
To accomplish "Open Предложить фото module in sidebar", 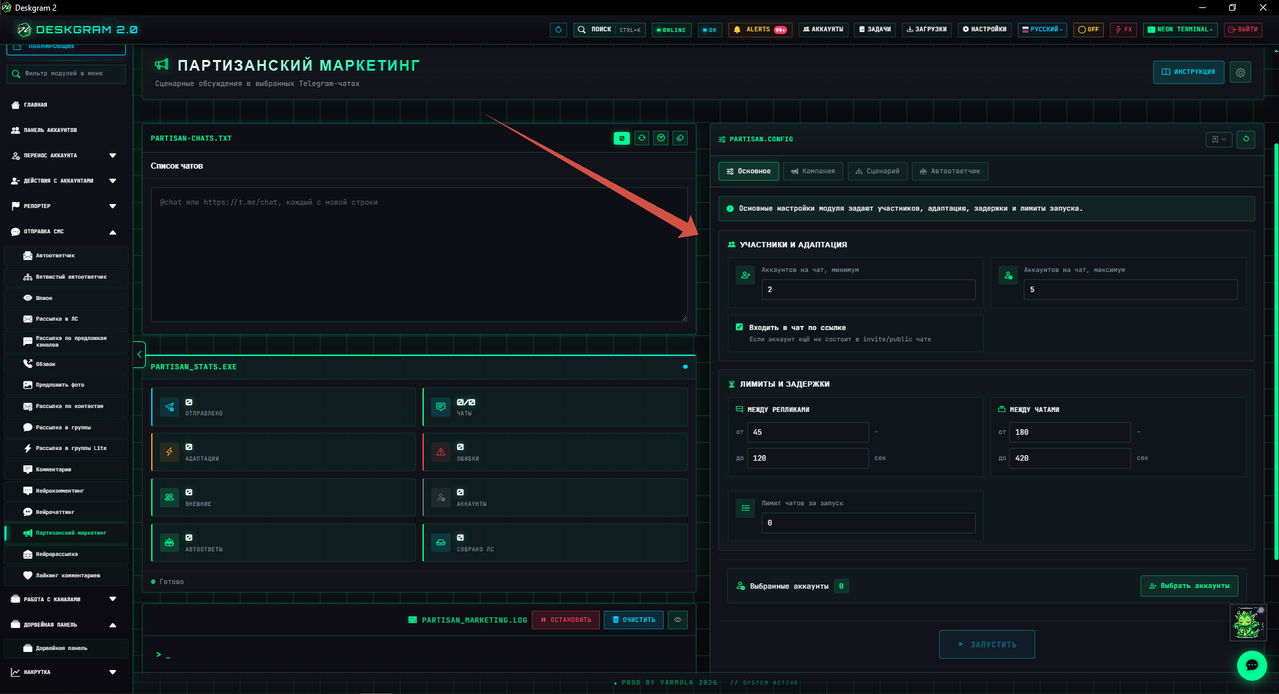I will (66, 385).
